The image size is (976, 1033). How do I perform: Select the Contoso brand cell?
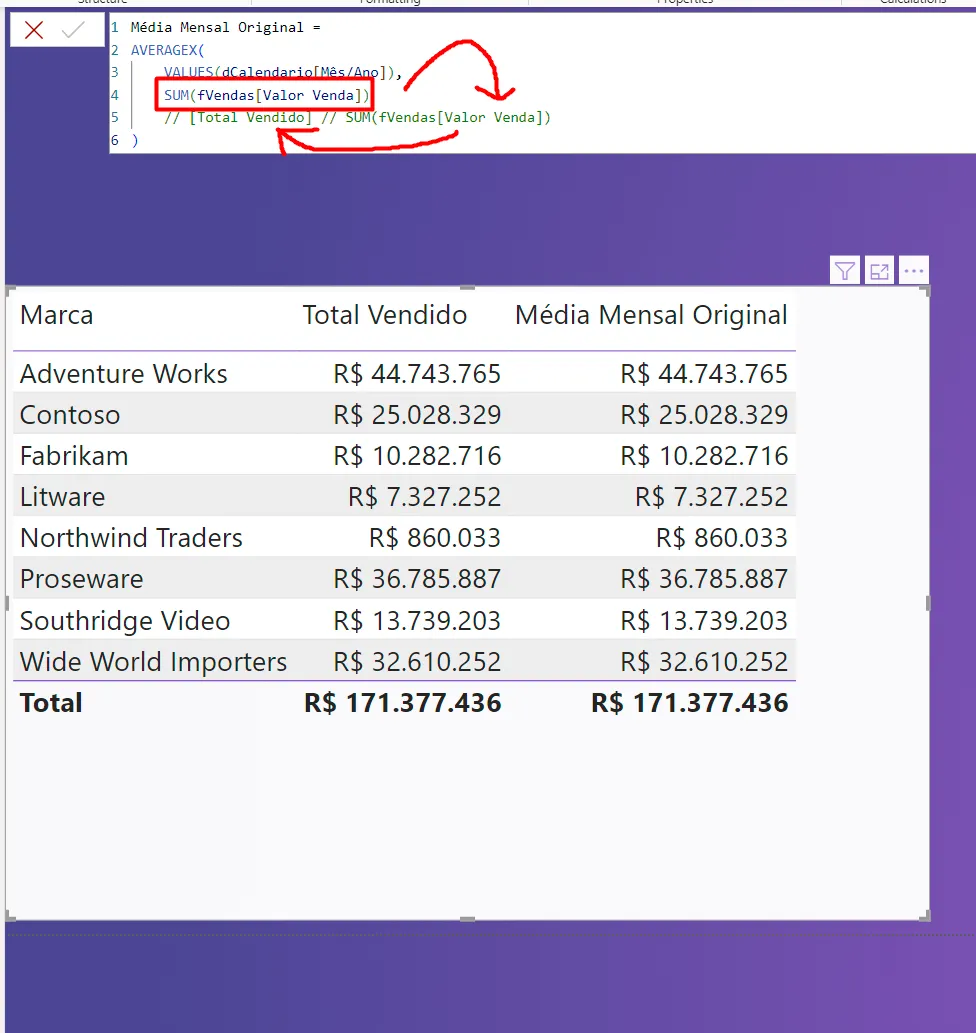pyautogui.click(x=70, y=415)
